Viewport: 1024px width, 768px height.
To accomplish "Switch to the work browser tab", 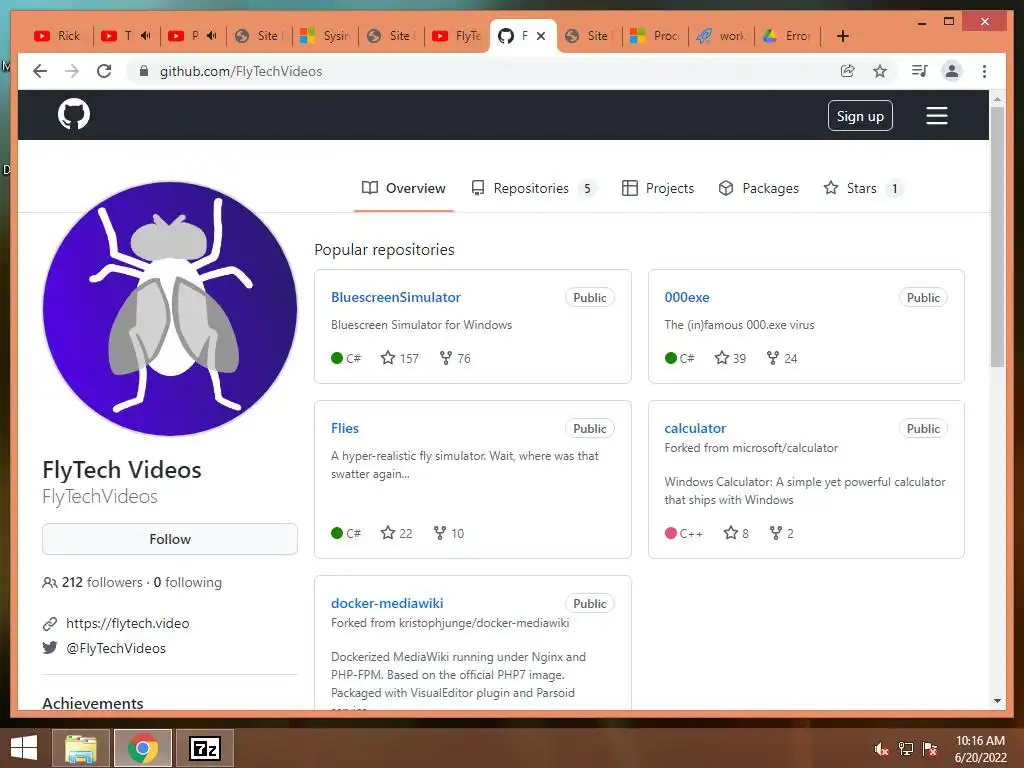I will (721, 36).
